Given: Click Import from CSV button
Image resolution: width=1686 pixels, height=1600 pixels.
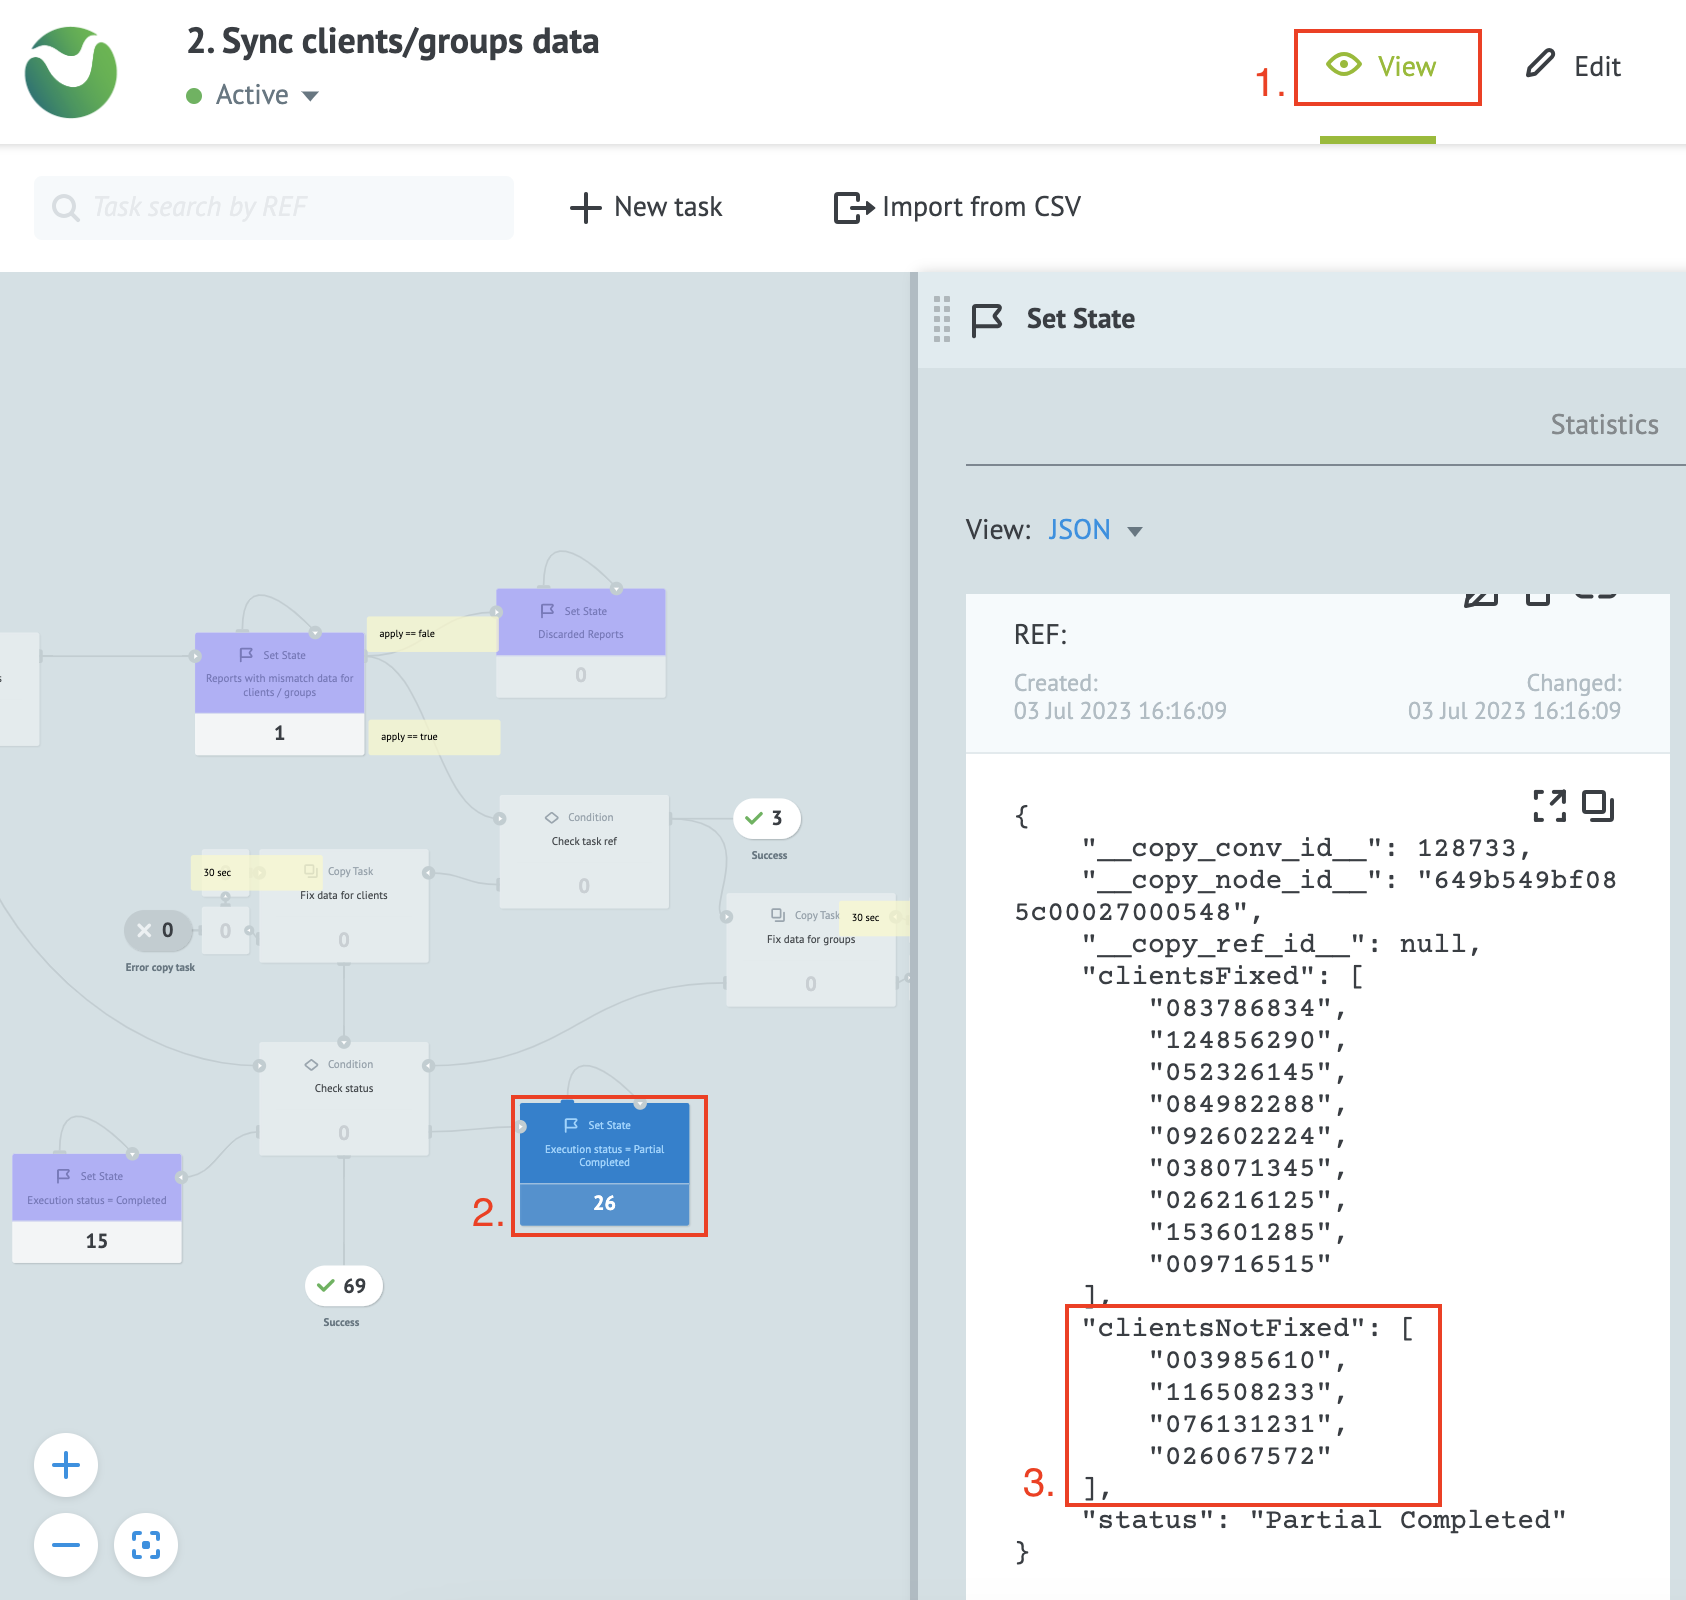Looking at the screenshot, I should [x=957, y=207].
